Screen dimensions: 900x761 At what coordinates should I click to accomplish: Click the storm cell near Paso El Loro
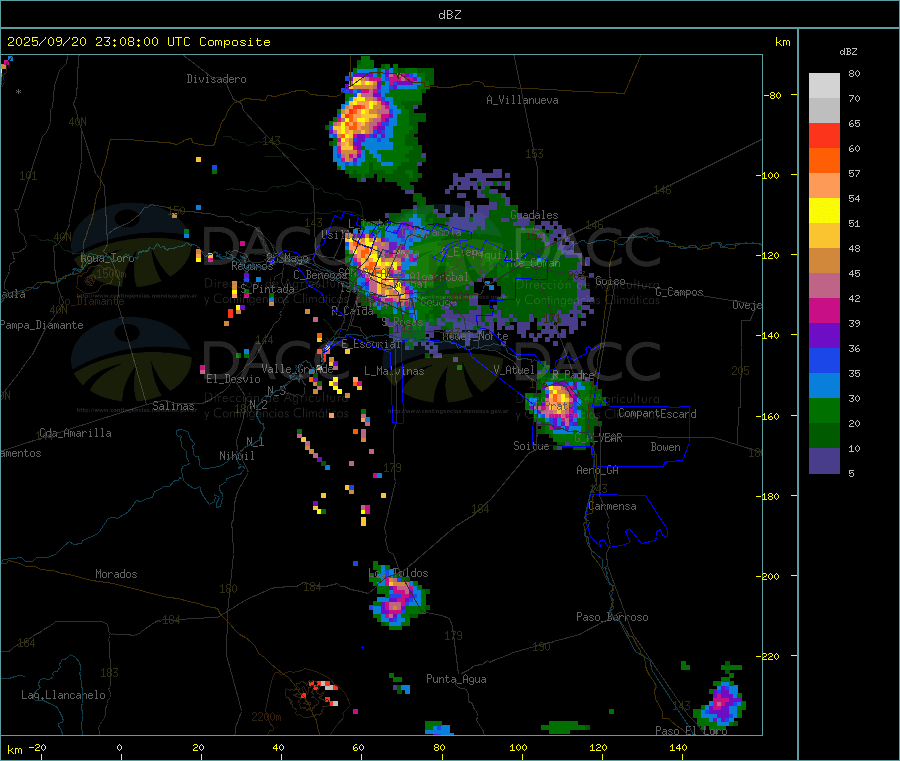(x=721, y=701)
